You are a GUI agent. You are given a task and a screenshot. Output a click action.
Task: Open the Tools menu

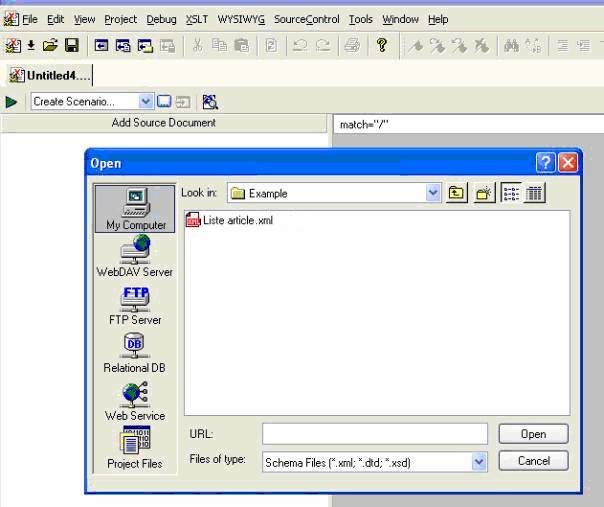[361, 19]
